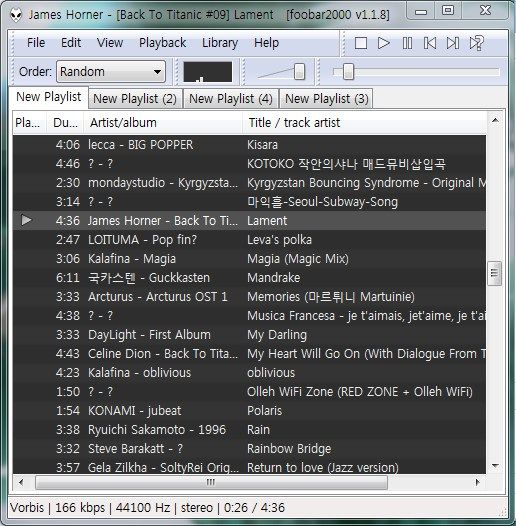Play a random track button
The height and width of the screenshot is (526, 516).
coord(476,43)
